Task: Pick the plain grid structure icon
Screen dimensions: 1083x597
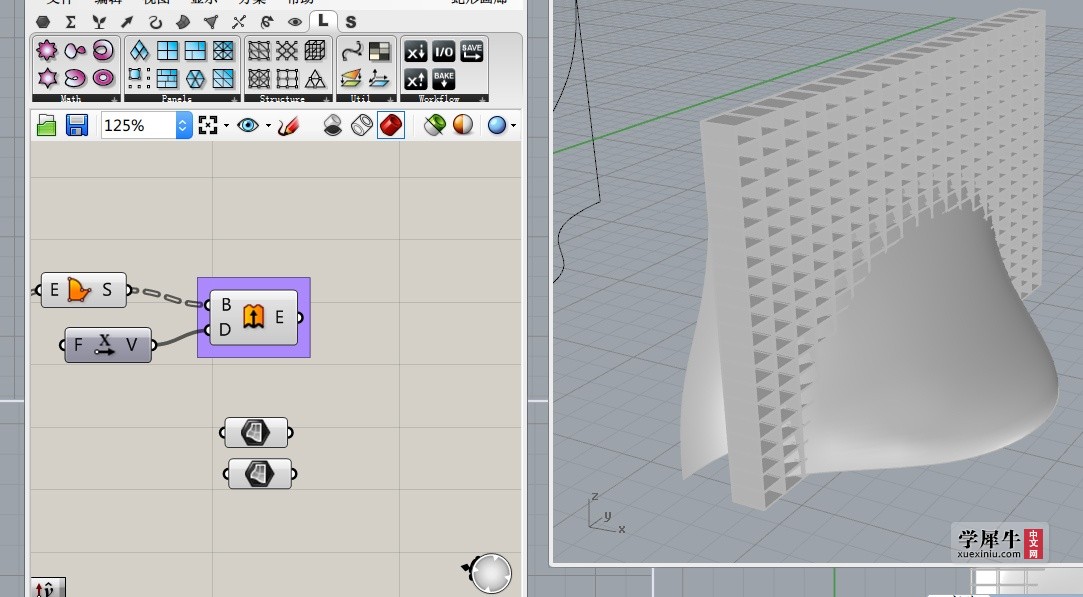Action: (x=287, y=79)
